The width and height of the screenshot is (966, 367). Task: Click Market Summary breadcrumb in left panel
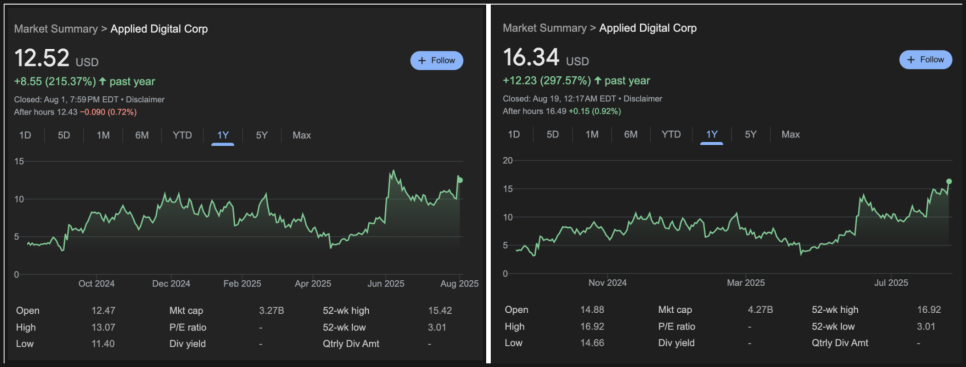(x=55, y=29)
